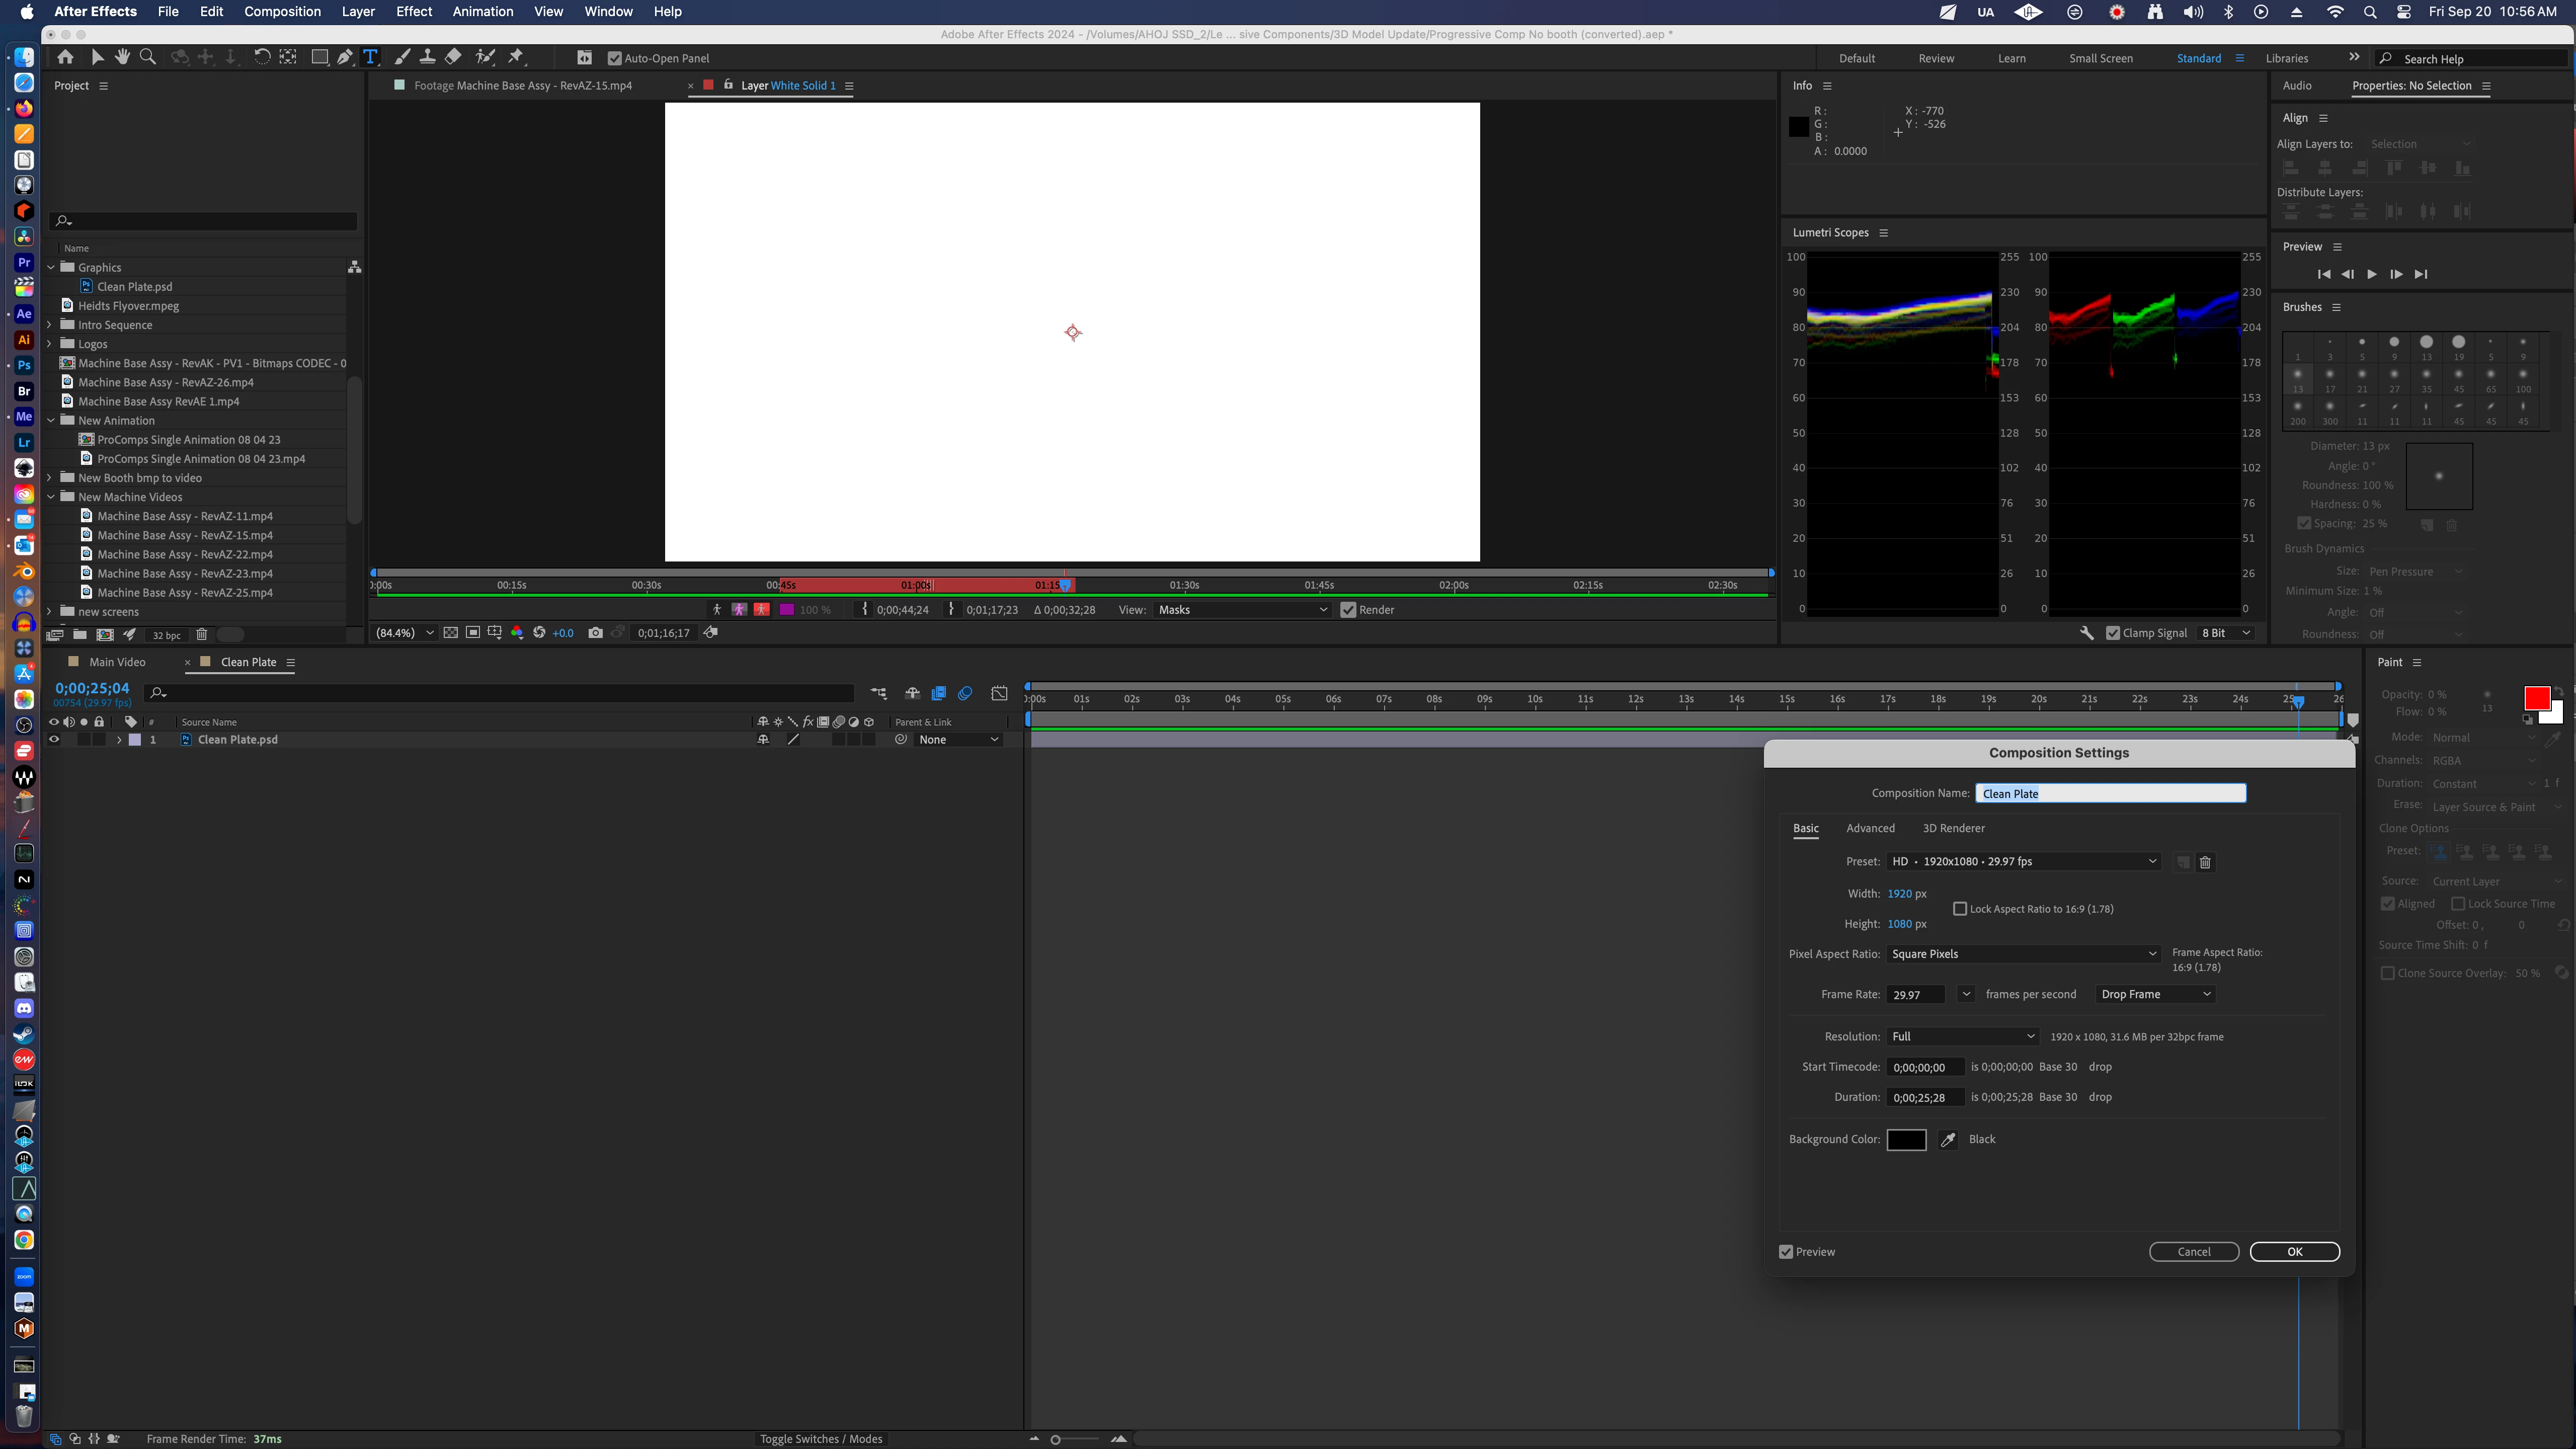2576x1449 pixels.
Task: Select the Hand tool
Action: point(122,57)
